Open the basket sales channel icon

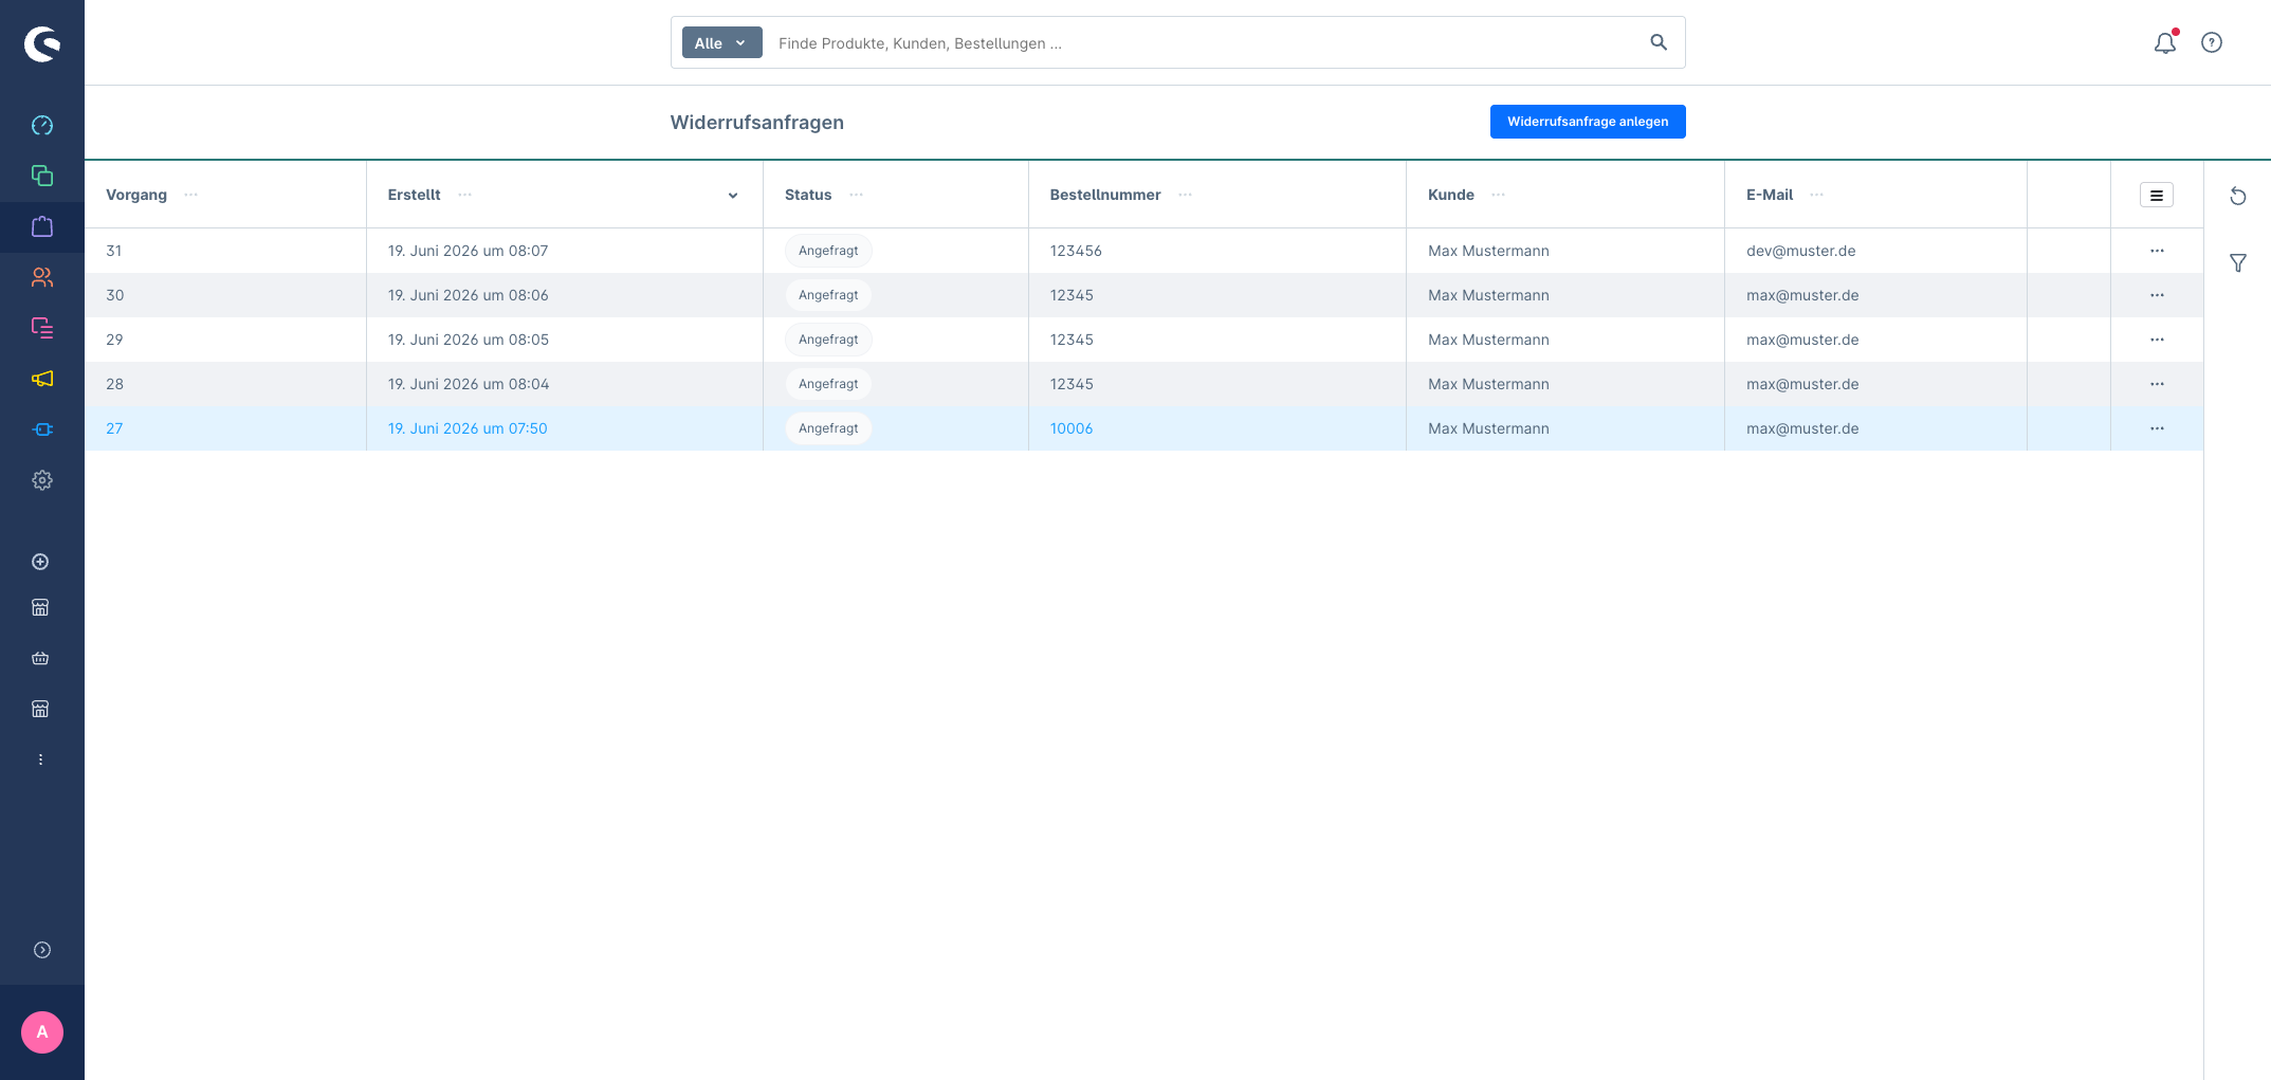pos(41,658)
